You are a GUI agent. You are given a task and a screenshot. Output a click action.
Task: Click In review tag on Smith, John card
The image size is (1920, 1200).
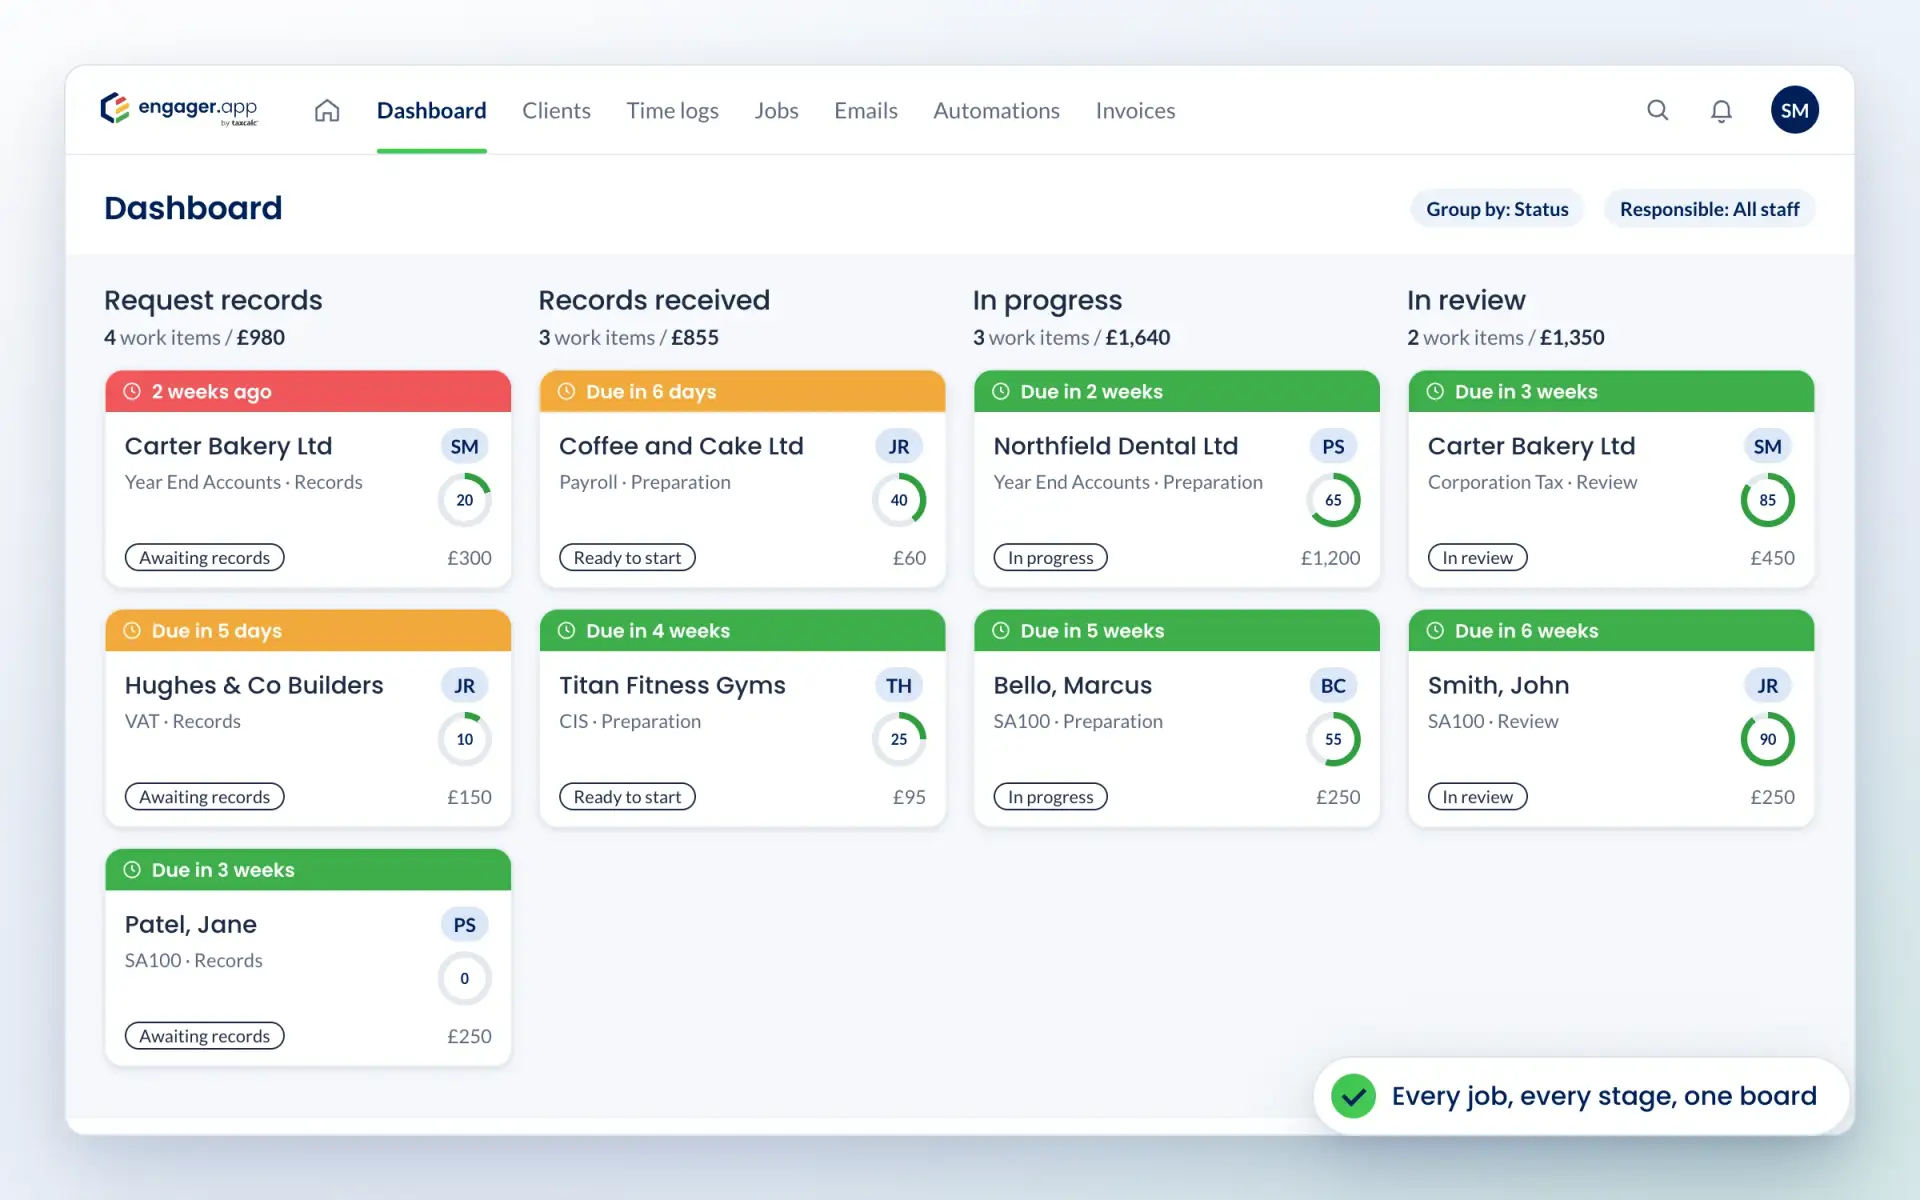point(1477,797)
